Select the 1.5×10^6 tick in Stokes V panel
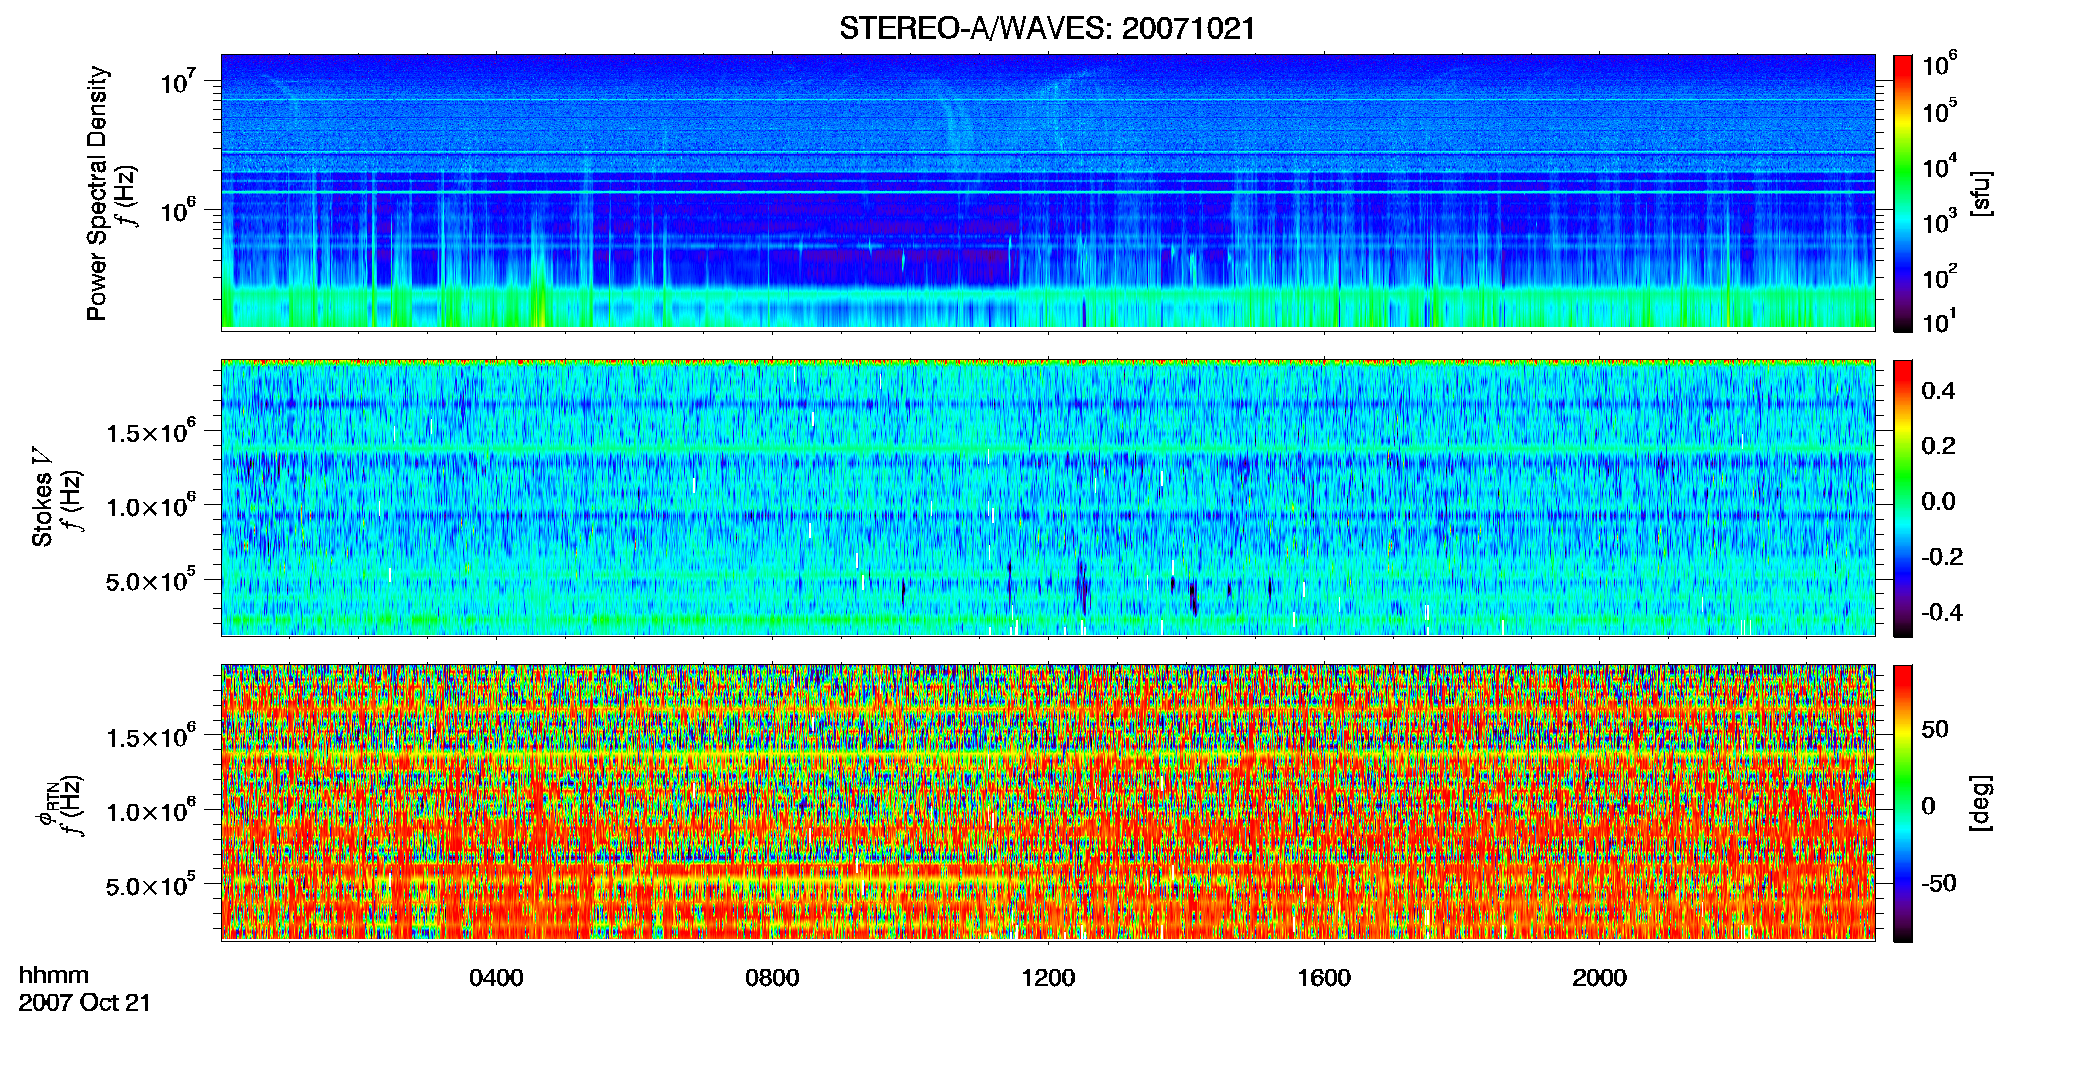 pyautogui.click(x=151, y=432)
